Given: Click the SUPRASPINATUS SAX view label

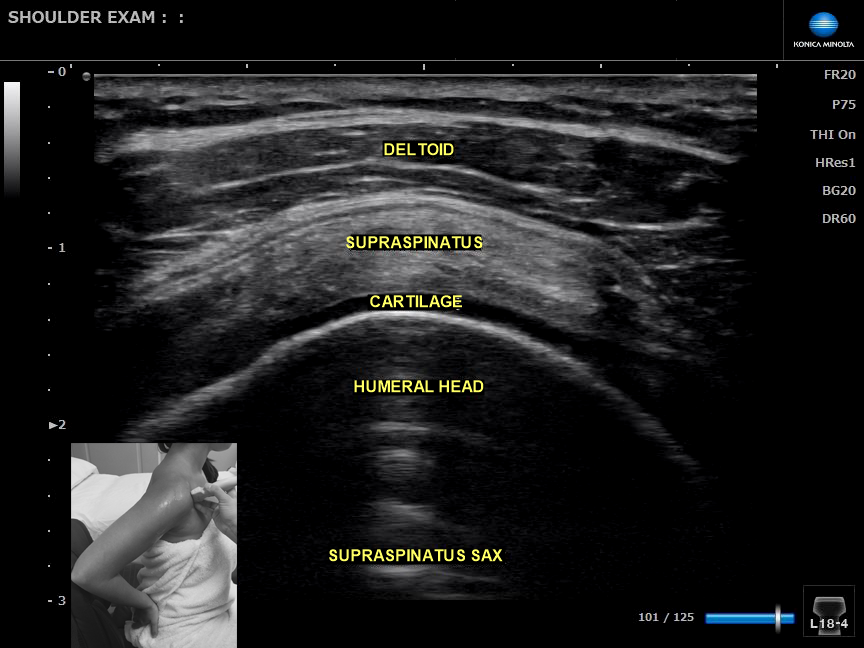Looking at the screenshot, I should (x=415, y=555).
